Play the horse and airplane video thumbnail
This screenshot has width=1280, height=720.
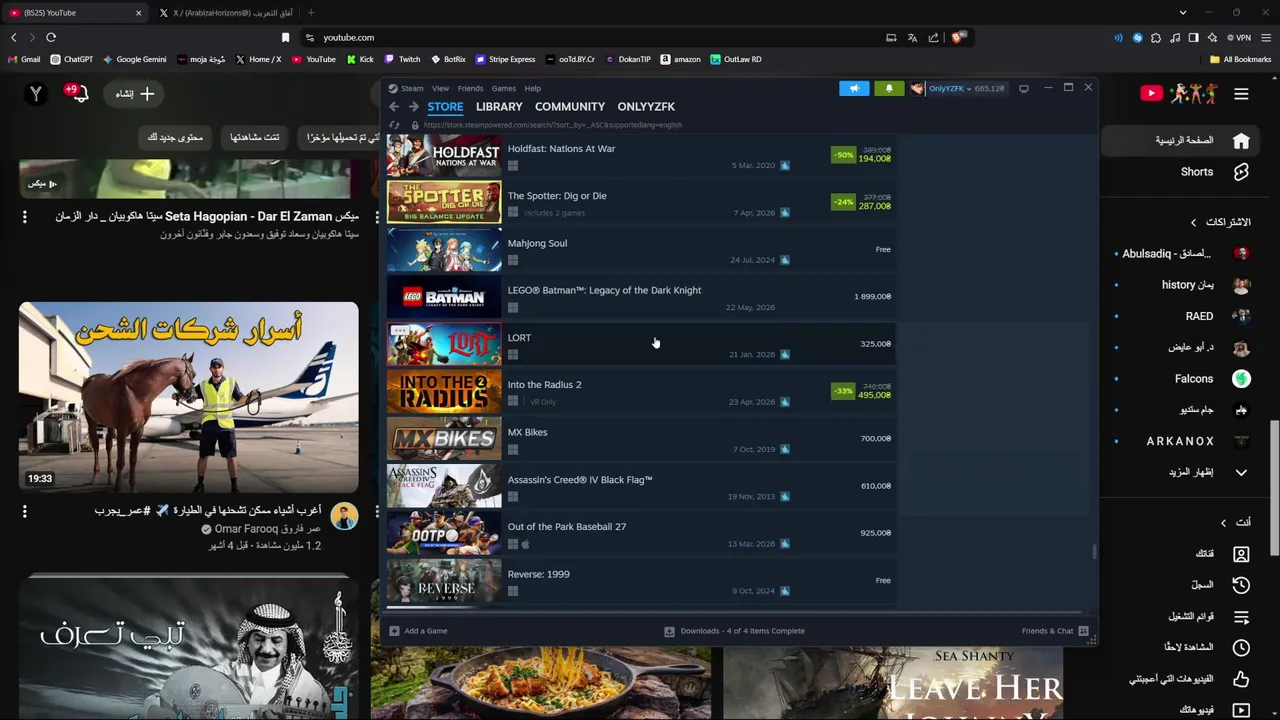[x=188, y=397]
